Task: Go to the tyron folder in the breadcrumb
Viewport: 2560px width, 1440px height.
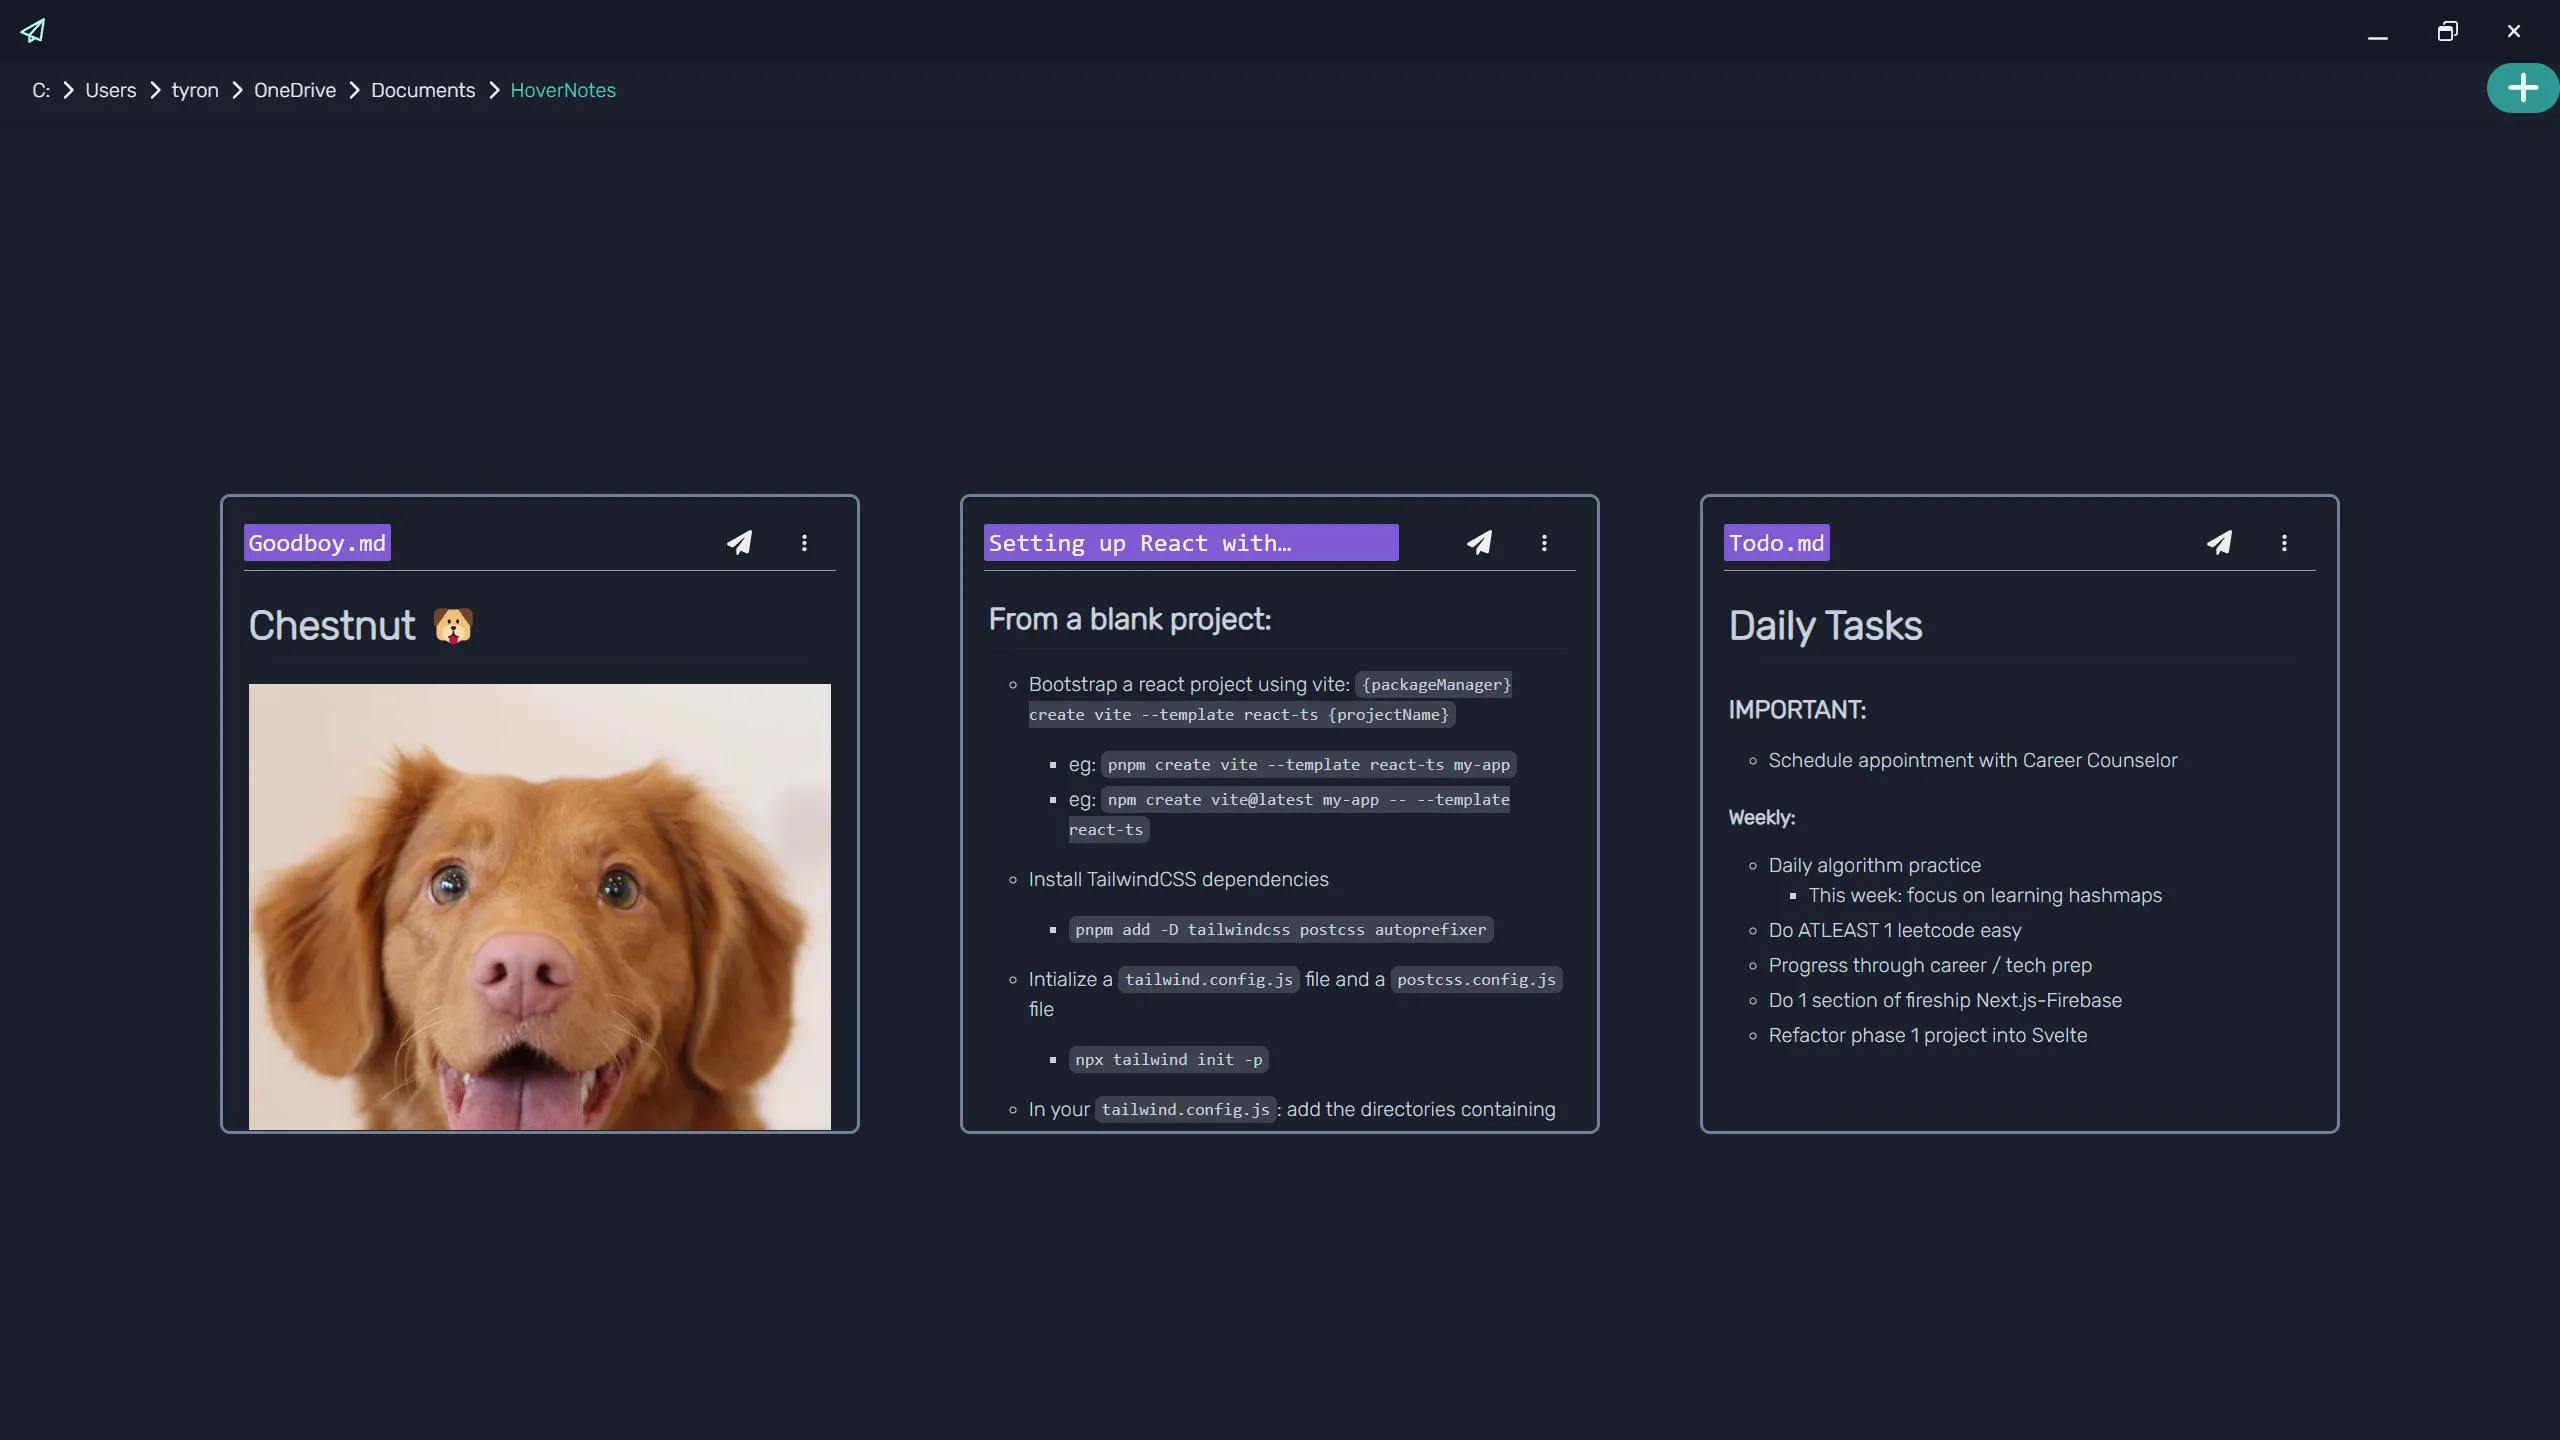Action: click(195, 90)
